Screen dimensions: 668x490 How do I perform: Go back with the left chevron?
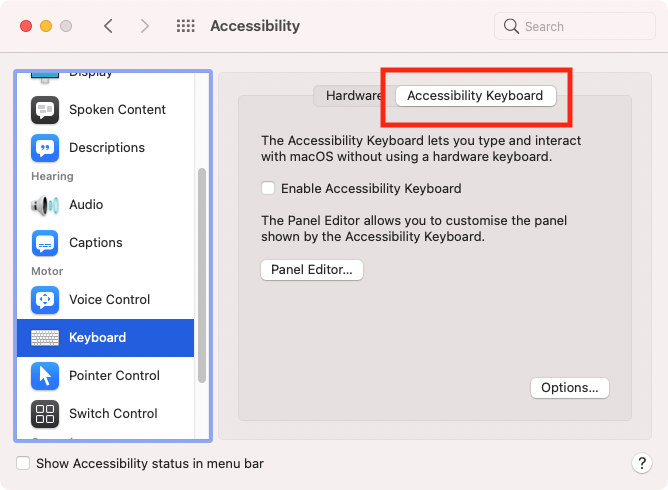[x=108, y=26]
